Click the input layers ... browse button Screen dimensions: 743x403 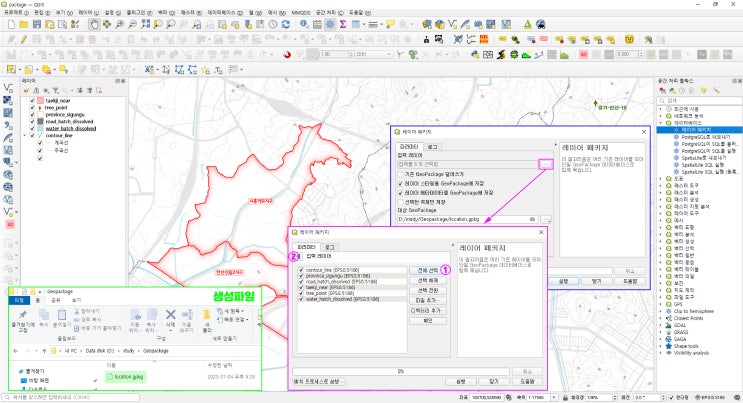pyautogui.click(x=546, y=164)
